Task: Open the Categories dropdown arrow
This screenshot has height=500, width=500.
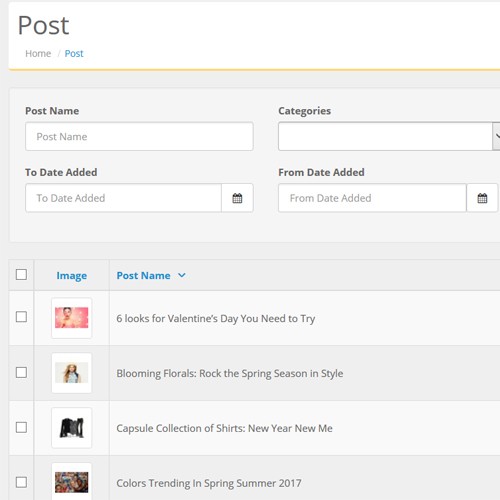Action: pos(496,136)
